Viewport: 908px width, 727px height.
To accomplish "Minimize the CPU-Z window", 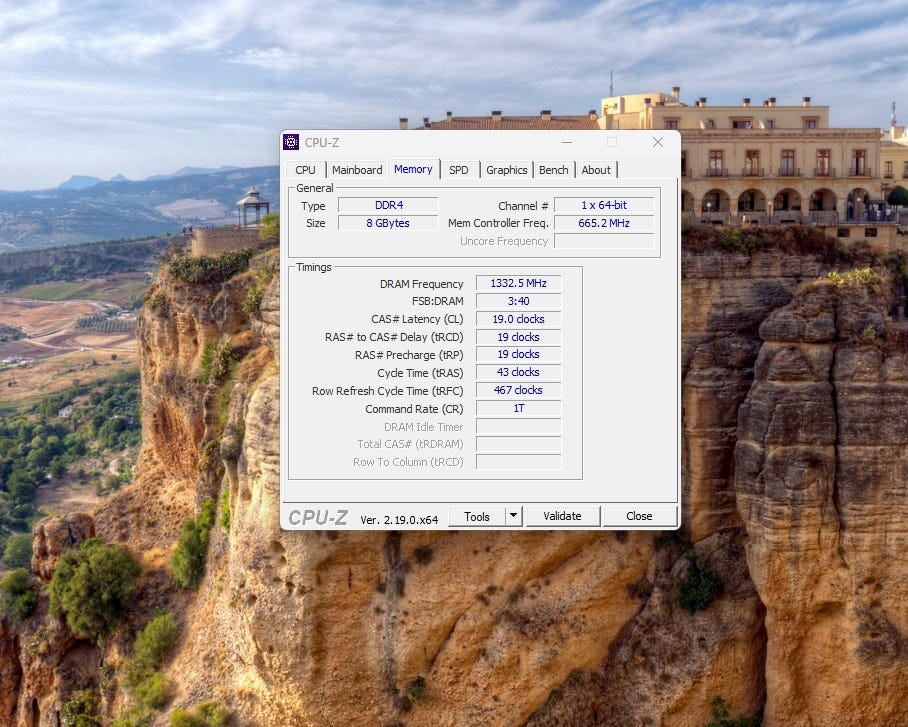I will pos(567,142).
